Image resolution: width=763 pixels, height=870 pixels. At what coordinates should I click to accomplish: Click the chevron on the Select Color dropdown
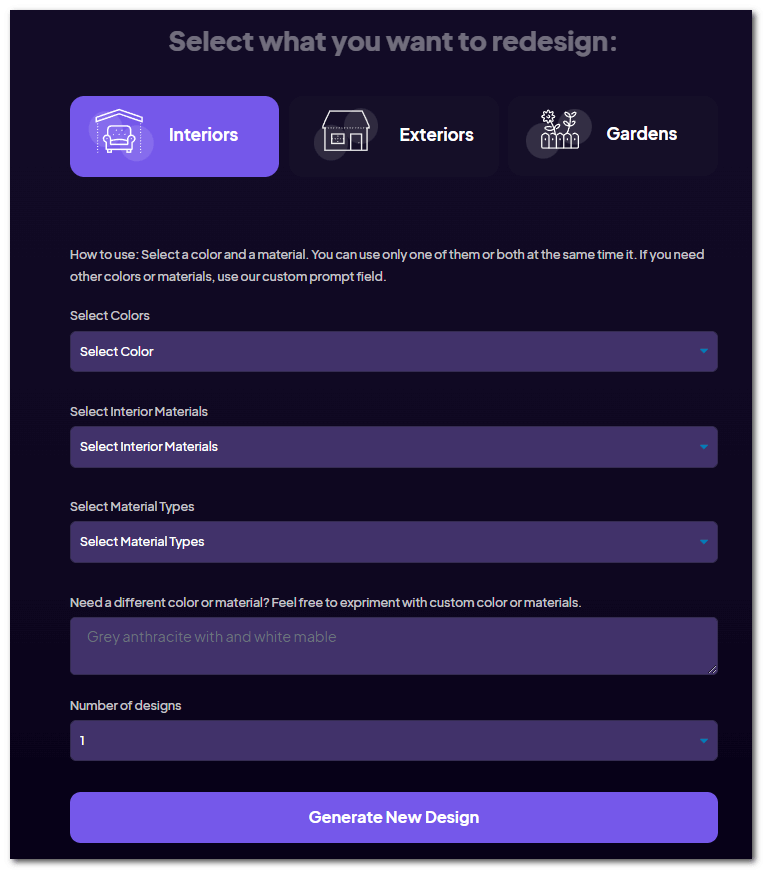[x=705, y=351]
